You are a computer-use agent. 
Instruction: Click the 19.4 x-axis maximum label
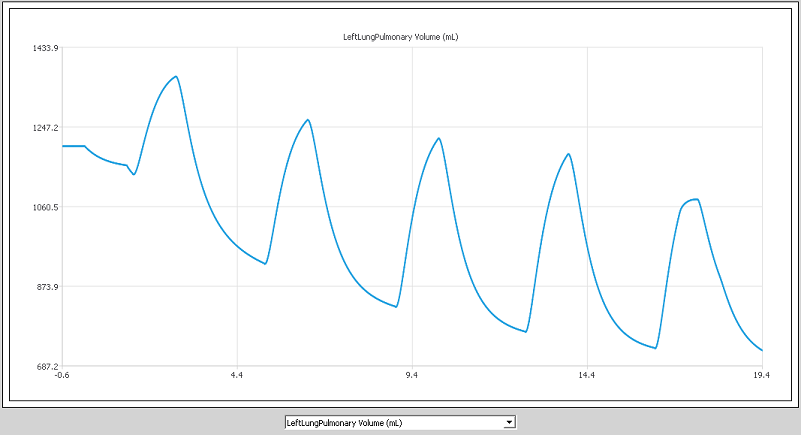[x=761, y=376]
